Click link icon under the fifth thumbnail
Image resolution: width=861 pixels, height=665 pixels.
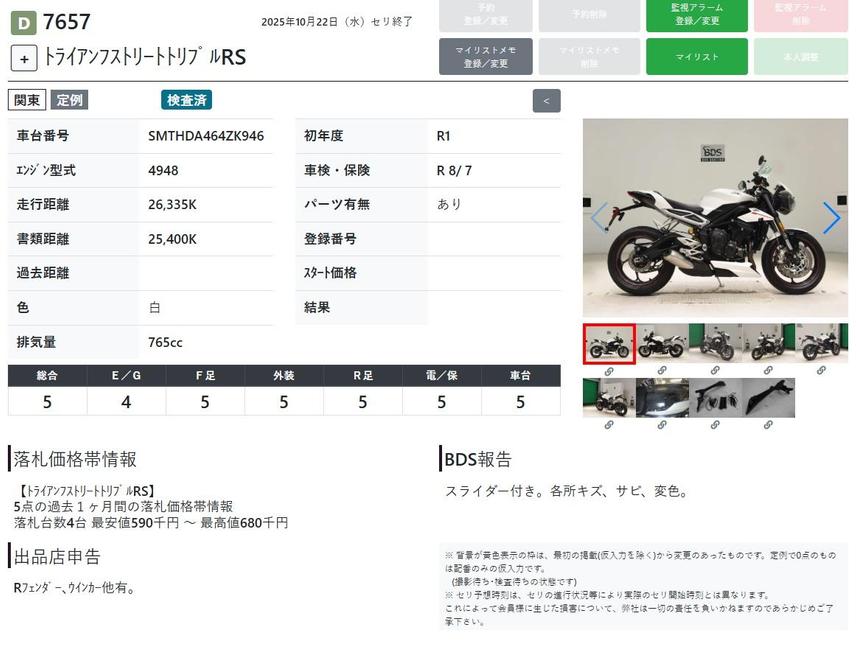click(821, 371)
